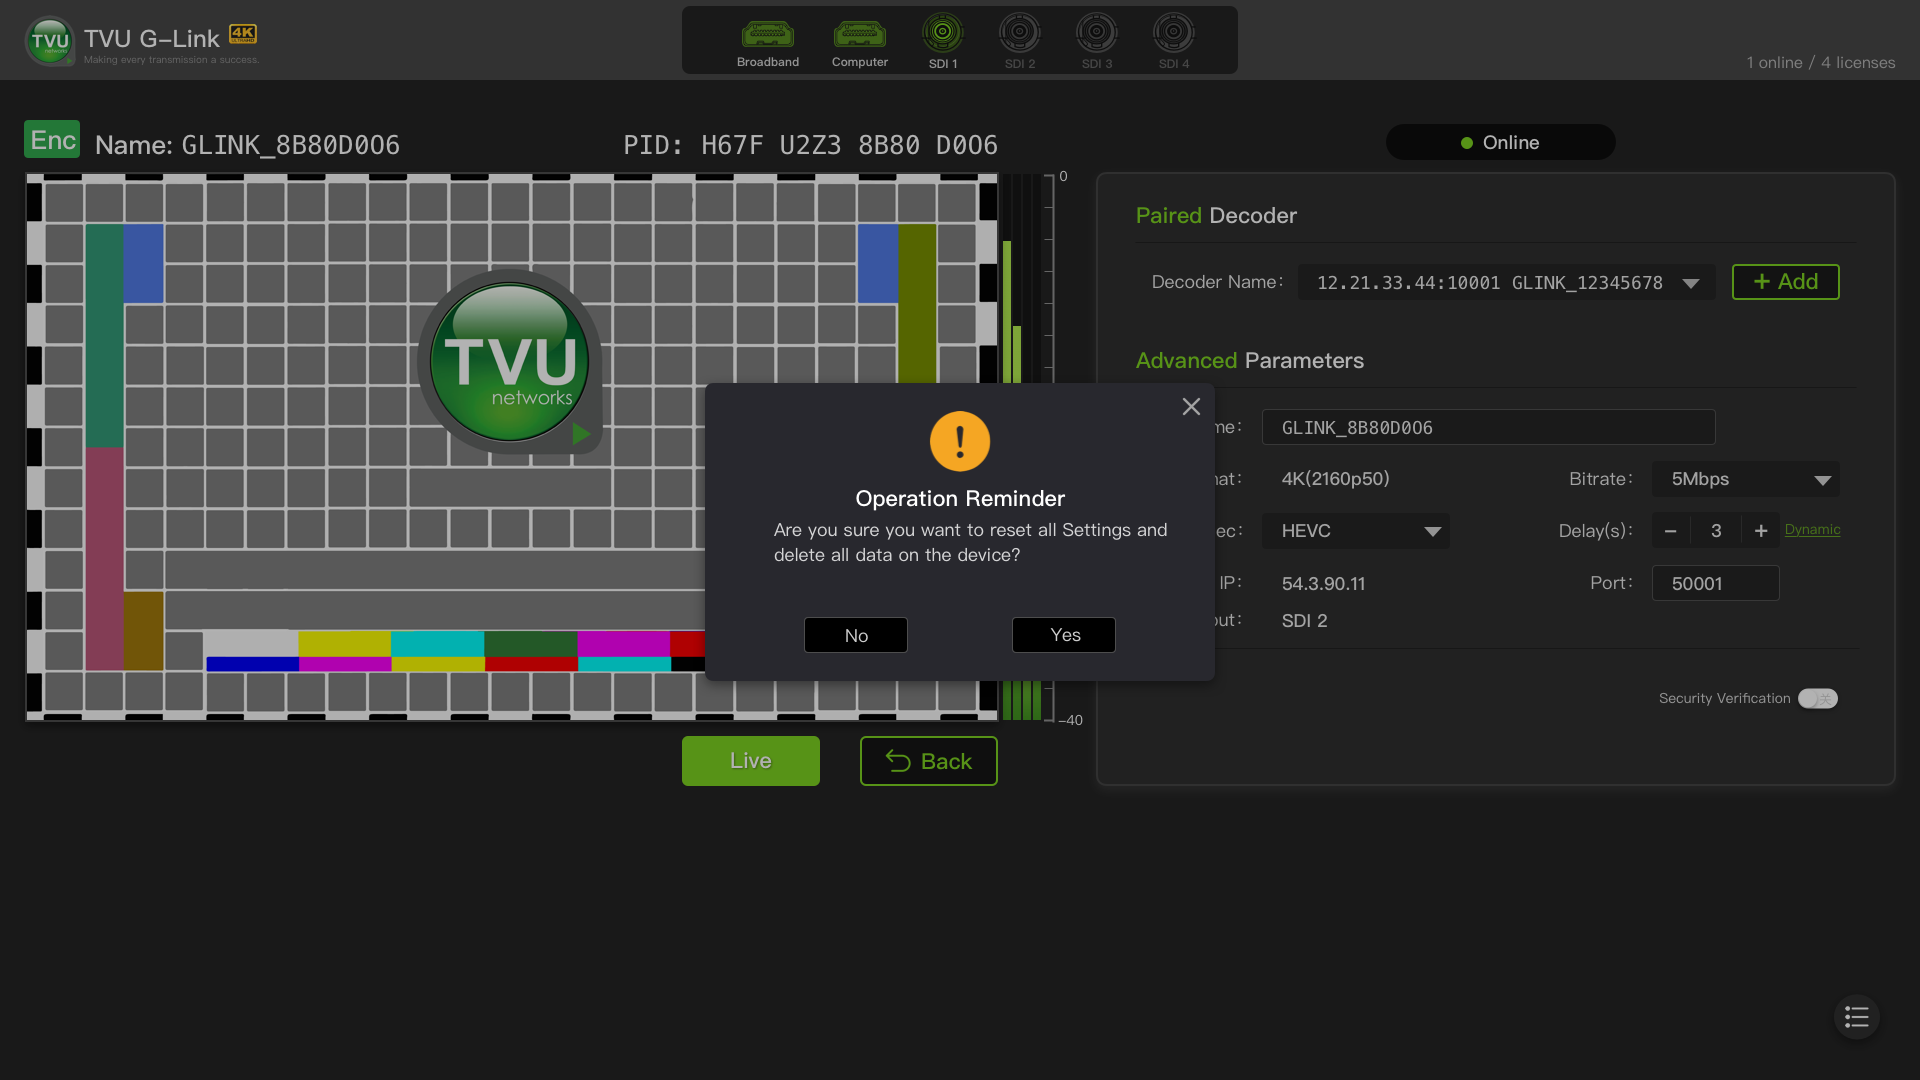Click No to cancel reset

(855, 635)
